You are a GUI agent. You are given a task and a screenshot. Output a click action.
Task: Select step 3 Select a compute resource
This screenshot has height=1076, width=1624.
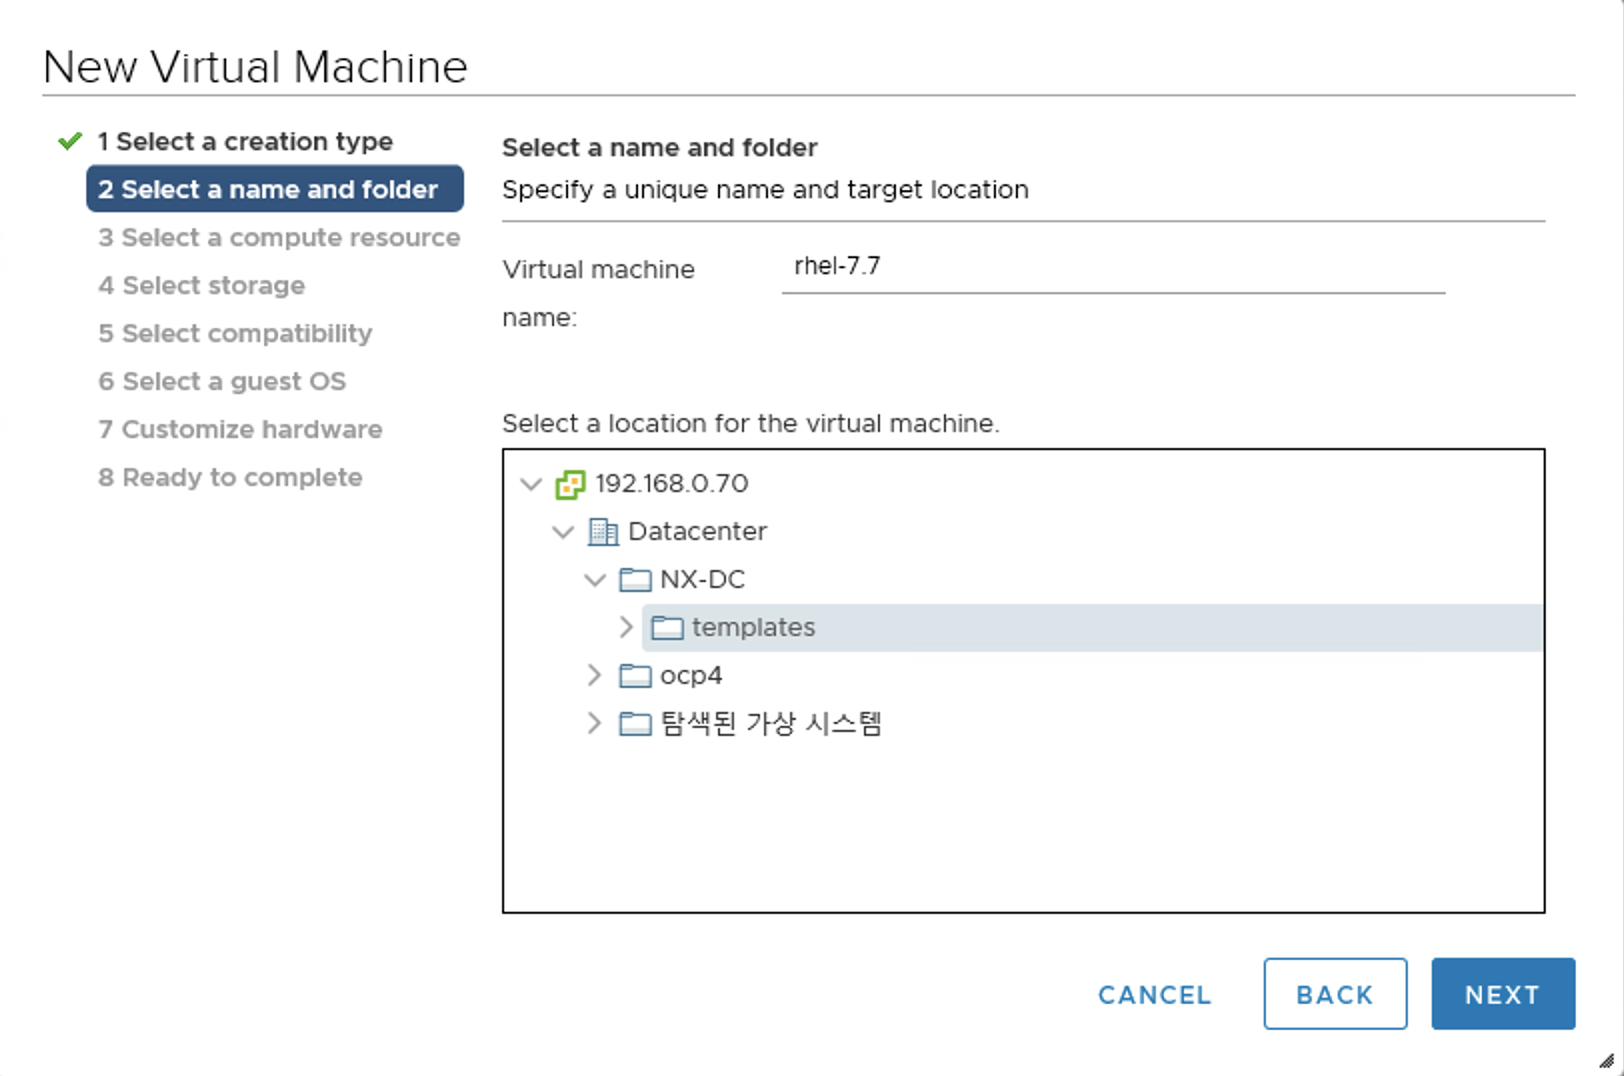click(x=279, y=237)
